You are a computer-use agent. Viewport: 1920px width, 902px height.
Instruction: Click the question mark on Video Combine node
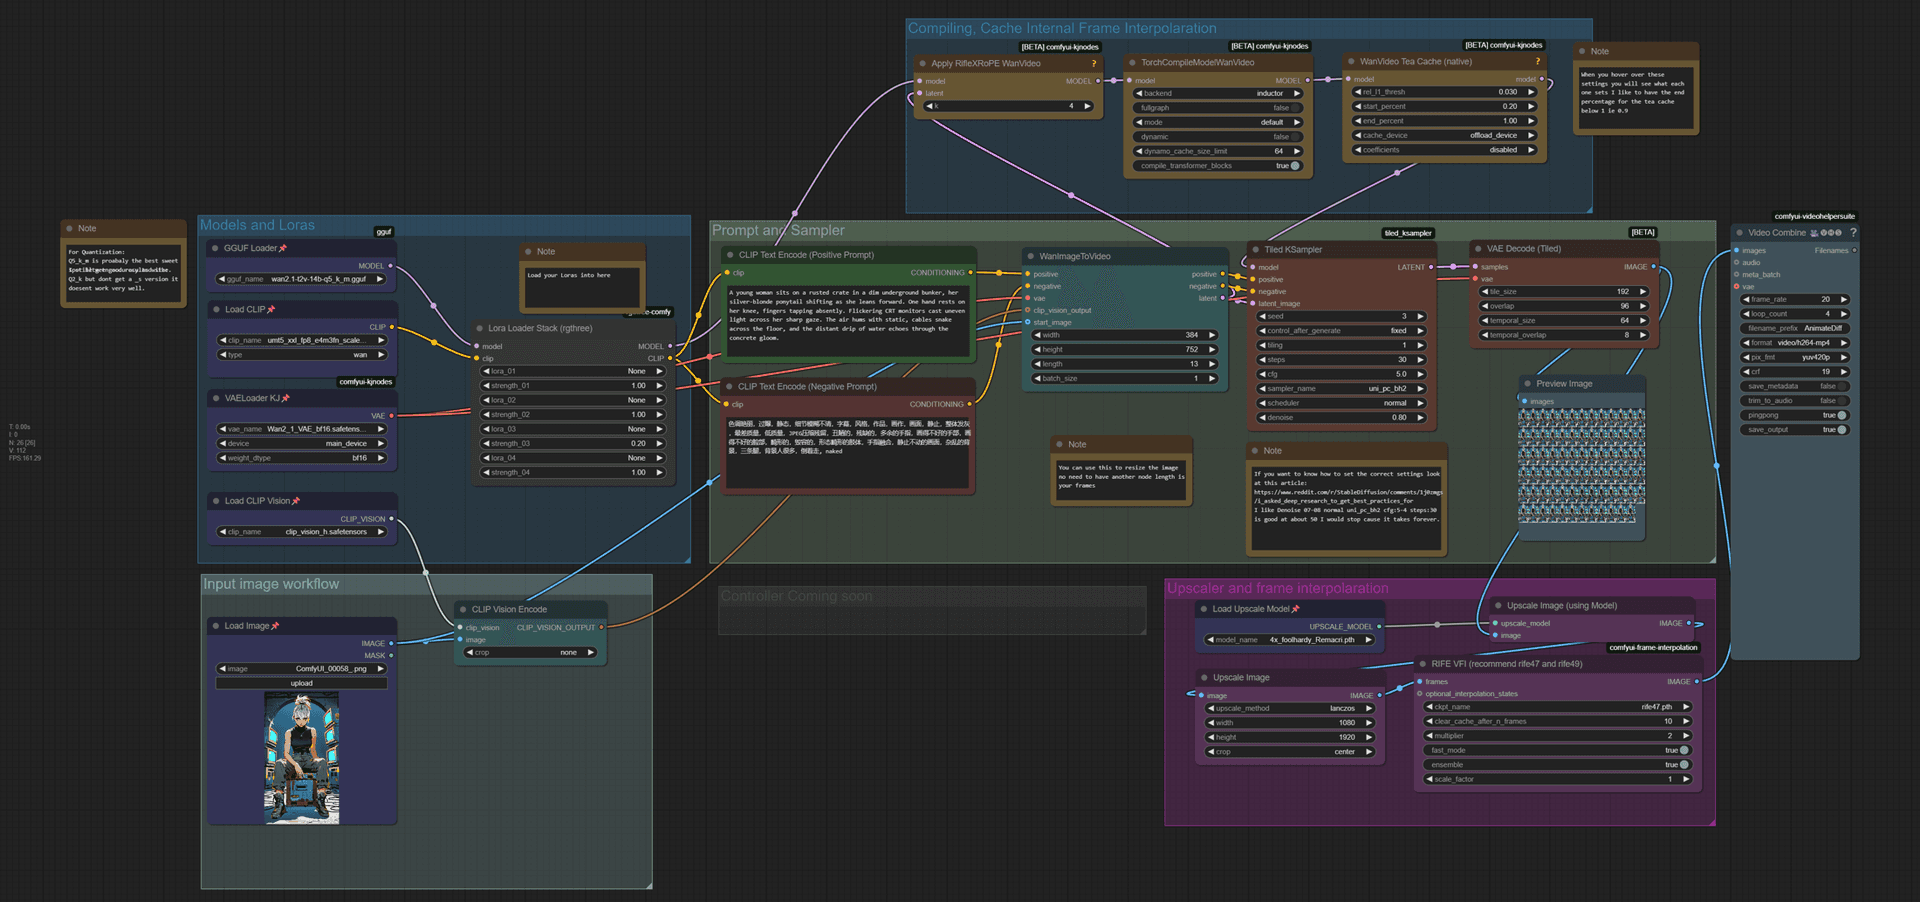click(x=1853, y=232)
